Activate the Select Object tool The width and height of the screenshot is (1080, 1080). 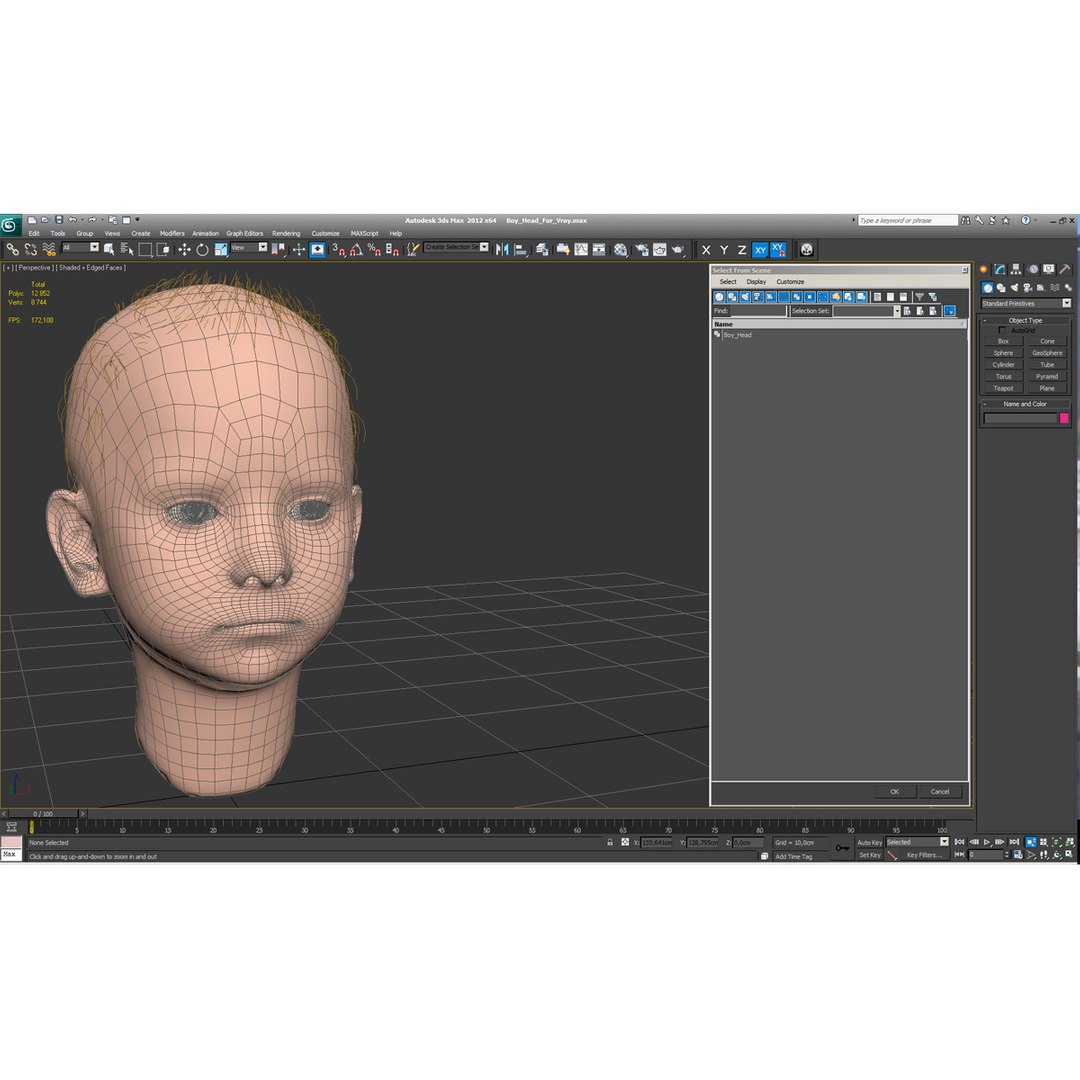(109, 249)
